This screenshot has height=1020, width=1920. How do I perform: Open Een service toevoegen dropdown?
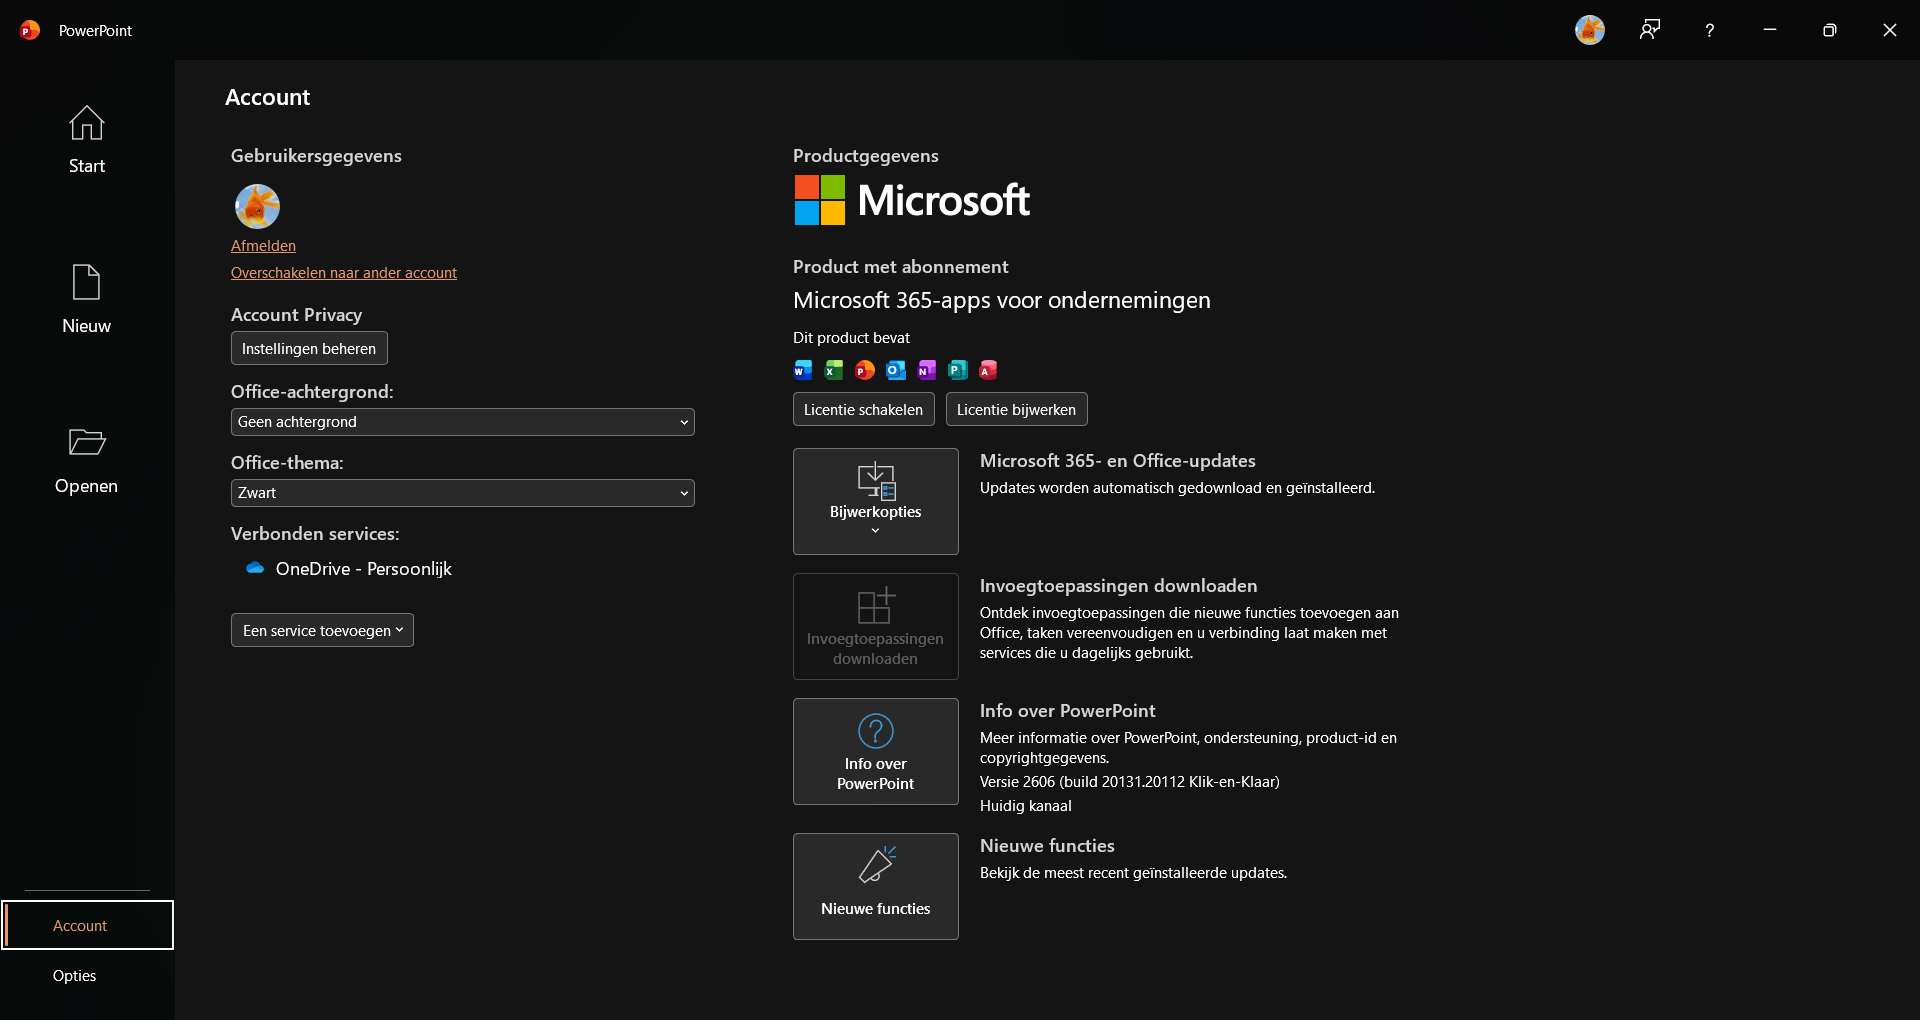[322, 630]
